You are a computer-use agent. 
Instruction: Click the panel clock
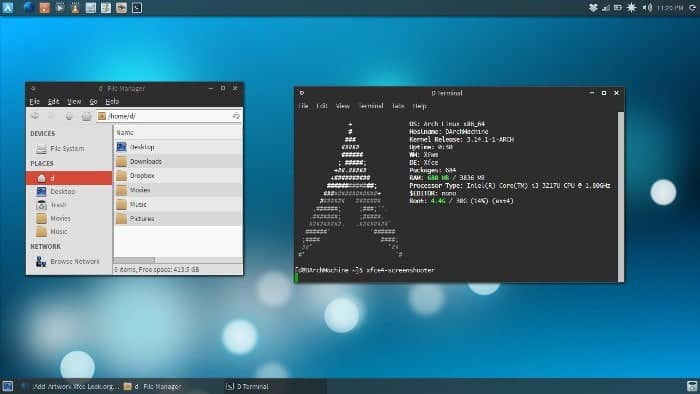(x=670, y=8)
